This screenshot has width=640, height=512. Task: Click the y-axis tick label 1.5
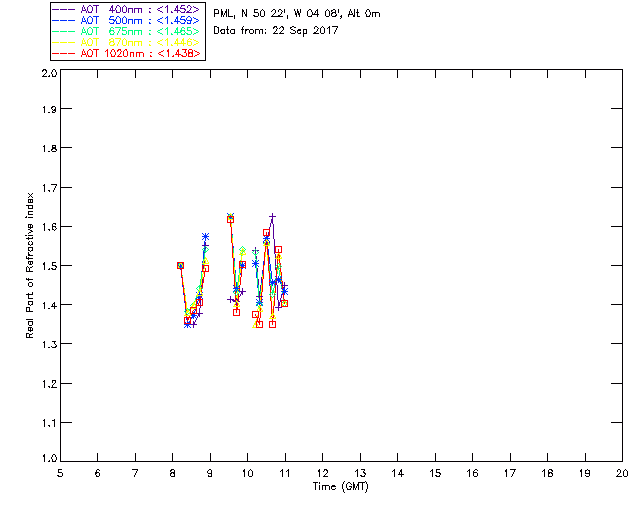tap(49, 266)
